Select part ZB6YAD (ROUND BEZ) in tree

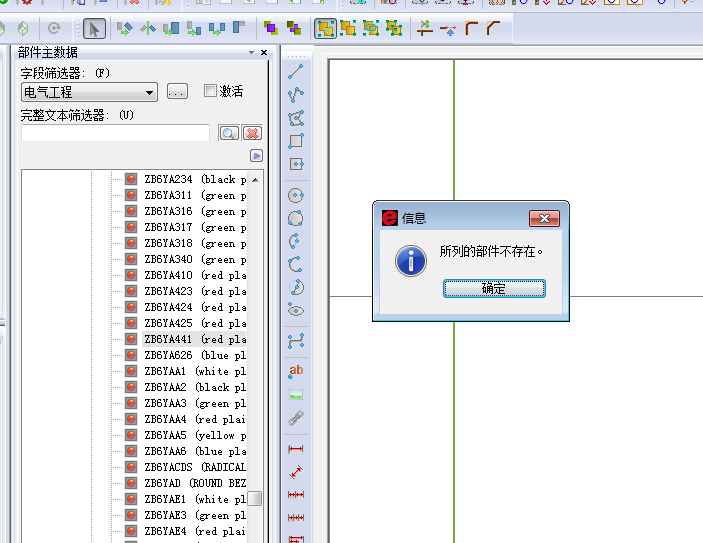tap(195, 483)
